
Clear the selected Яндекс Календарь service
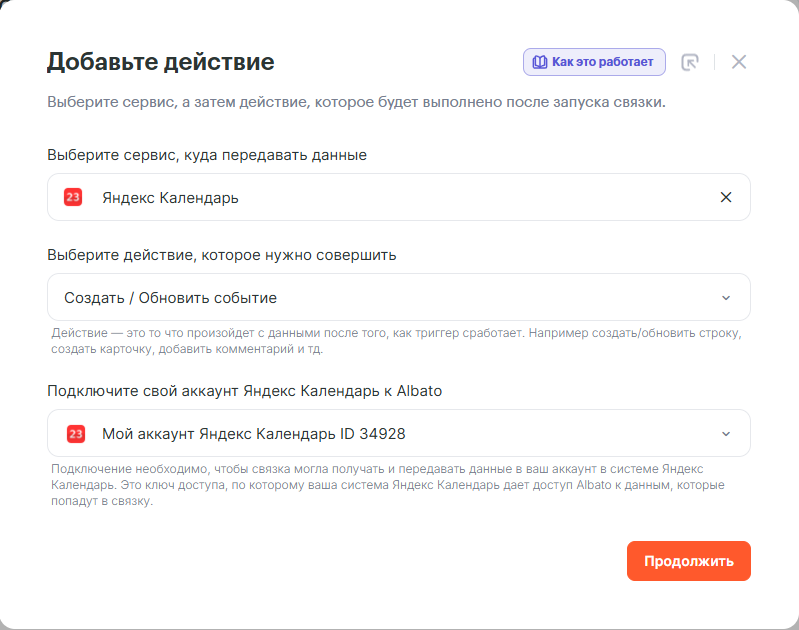[726, 197]
